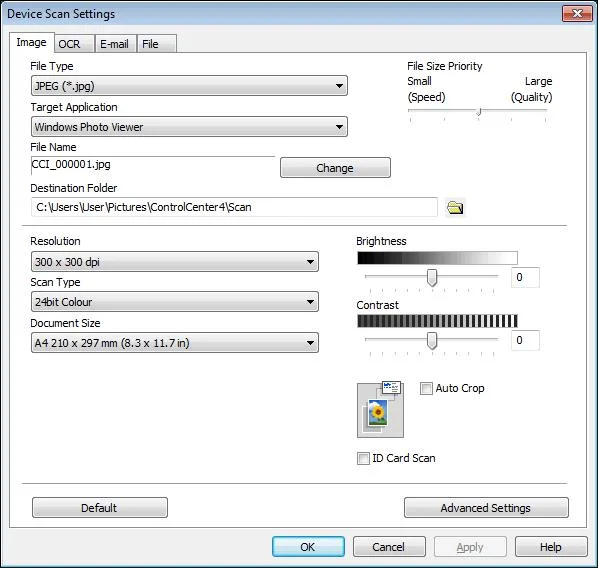
Task: Click the File Size Priority slider
Action: pyautogui.click(x=478, y=111)
